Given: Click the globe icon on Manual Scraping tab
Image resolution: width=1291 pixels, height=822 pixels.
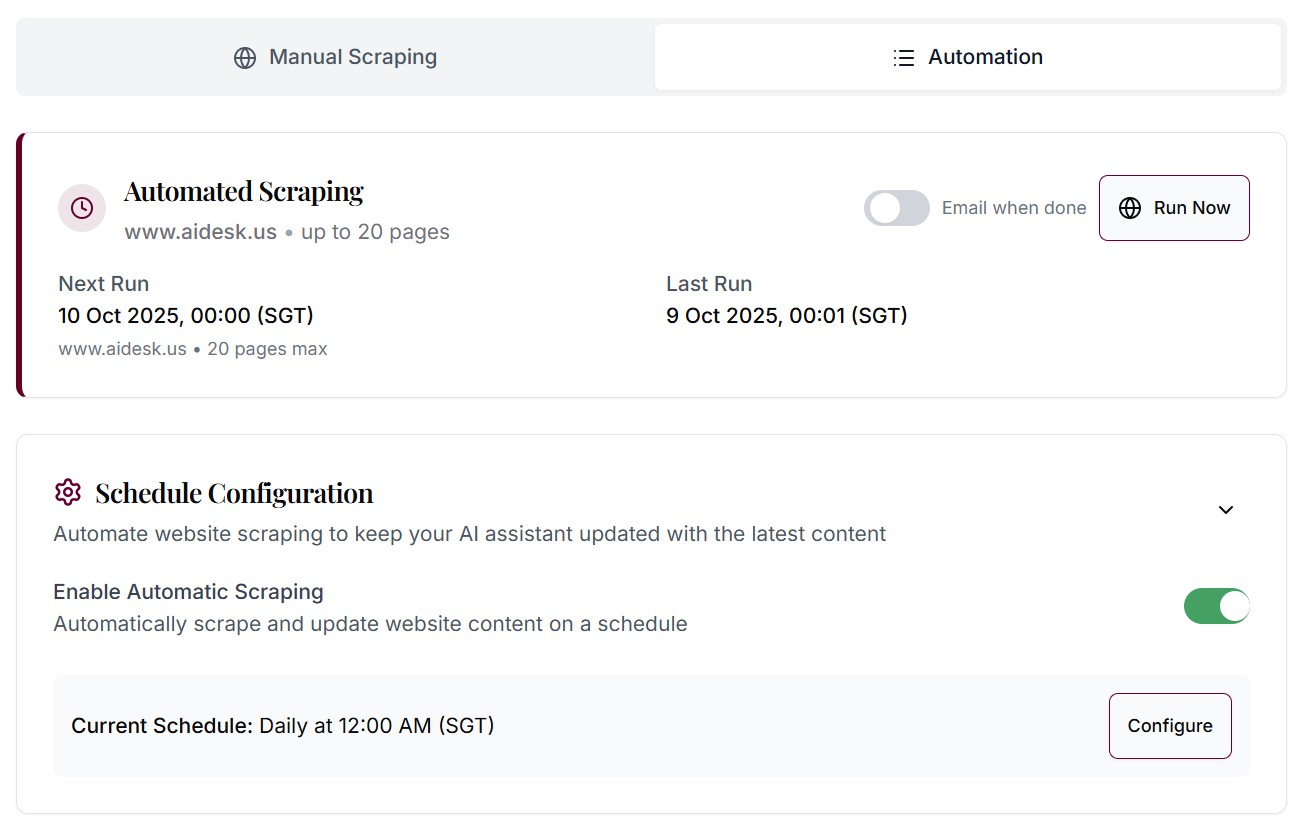Looking at the screenshot, I should click(244, 57).
